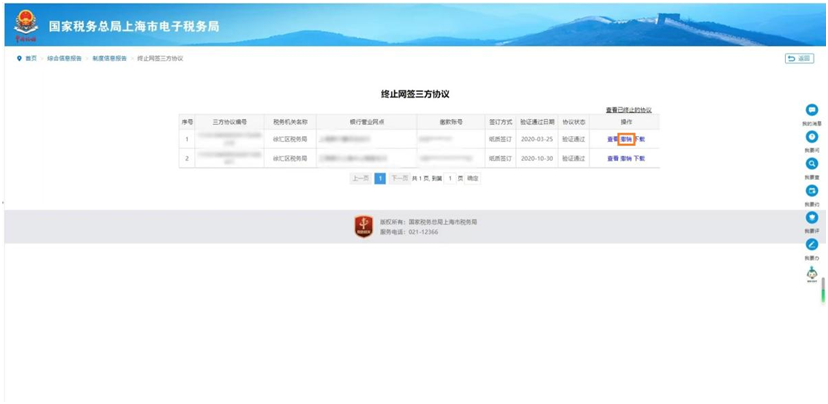The height and width of the screenshot is (404, 828).
Task: Click the tax bureau emblem logo
Action: pos(26,25)
